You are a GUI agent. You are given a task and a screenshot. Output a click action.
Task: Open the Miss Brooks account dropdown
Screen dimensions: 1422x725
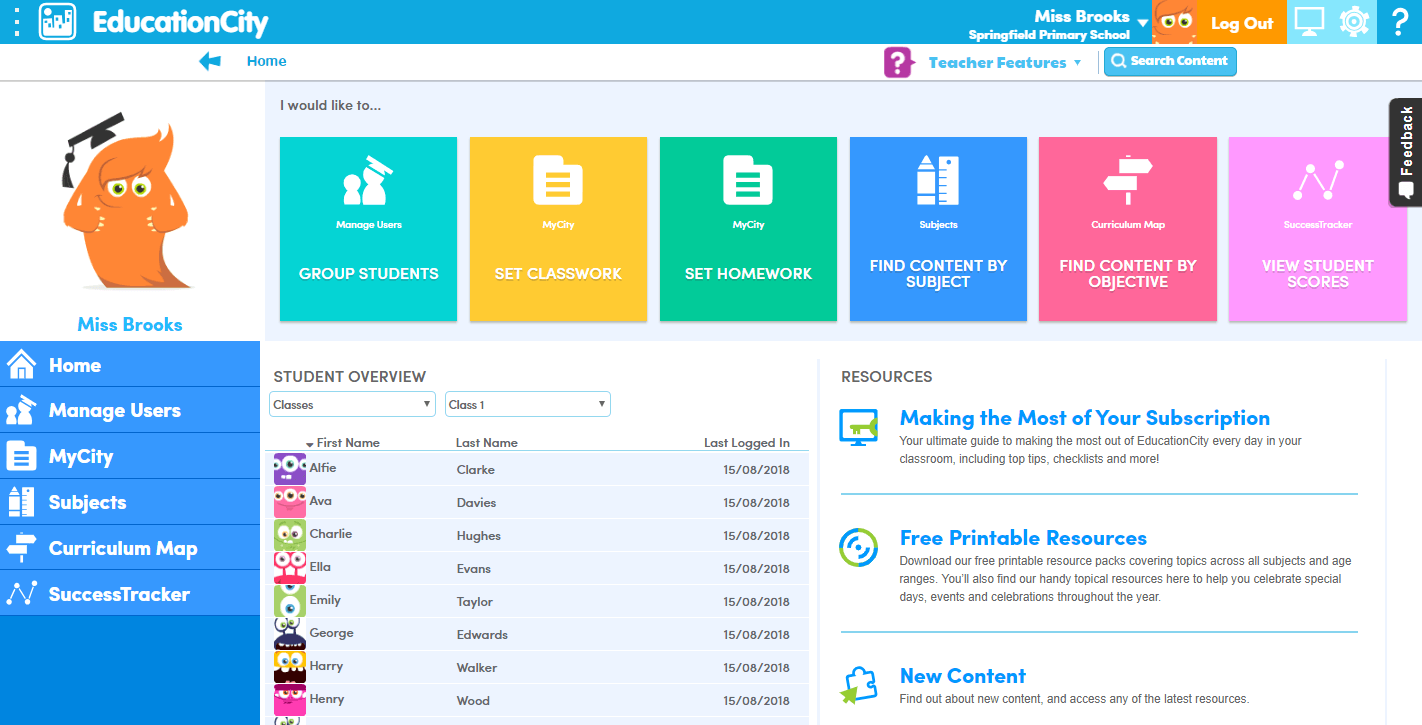click(1086, 17)
